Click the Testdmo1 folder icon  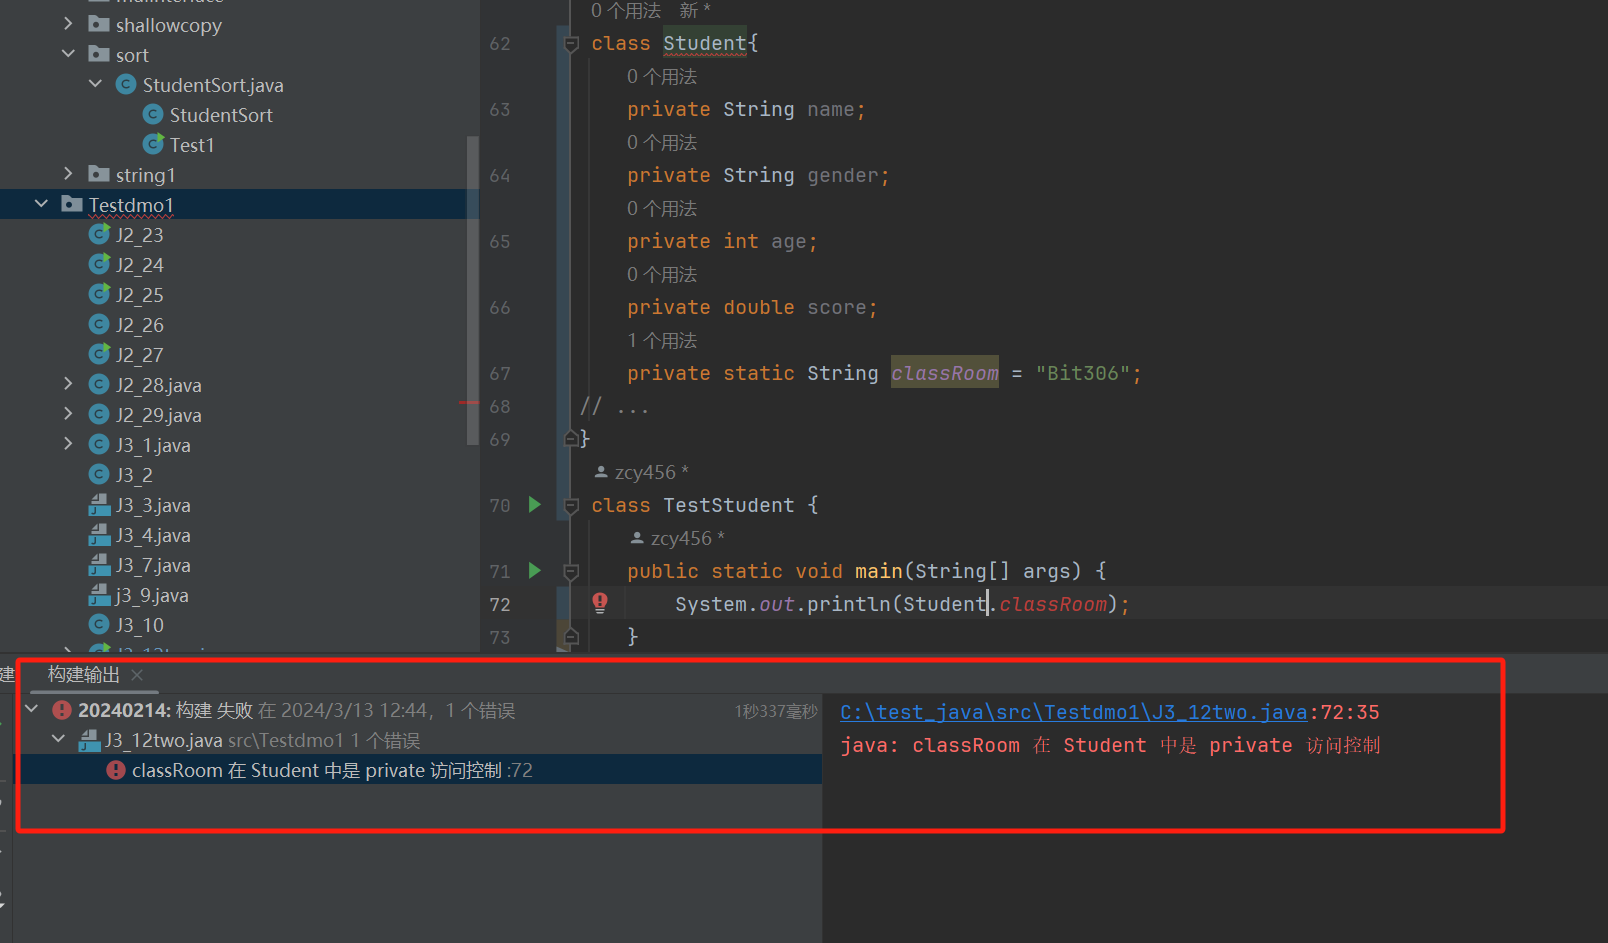[x=72, y=204]
